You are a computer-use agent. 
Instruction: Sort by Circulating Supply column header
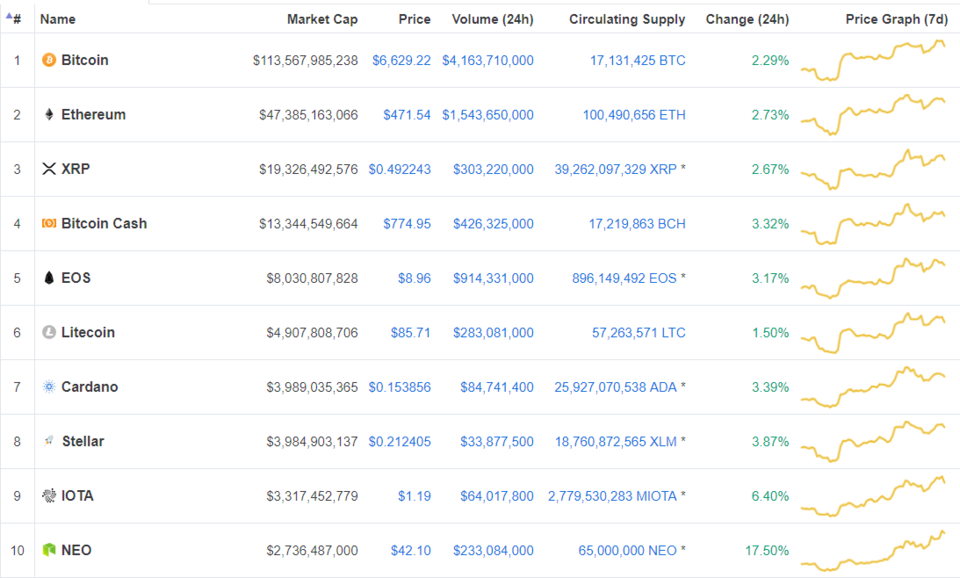pos(627,19)
